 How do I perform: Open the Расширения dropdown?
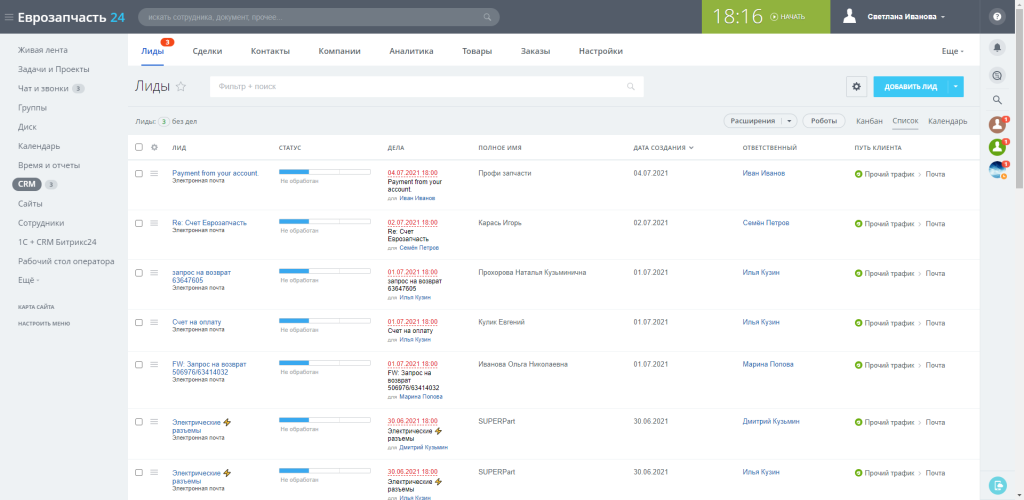pyautogui.click(x=760, y=121)
